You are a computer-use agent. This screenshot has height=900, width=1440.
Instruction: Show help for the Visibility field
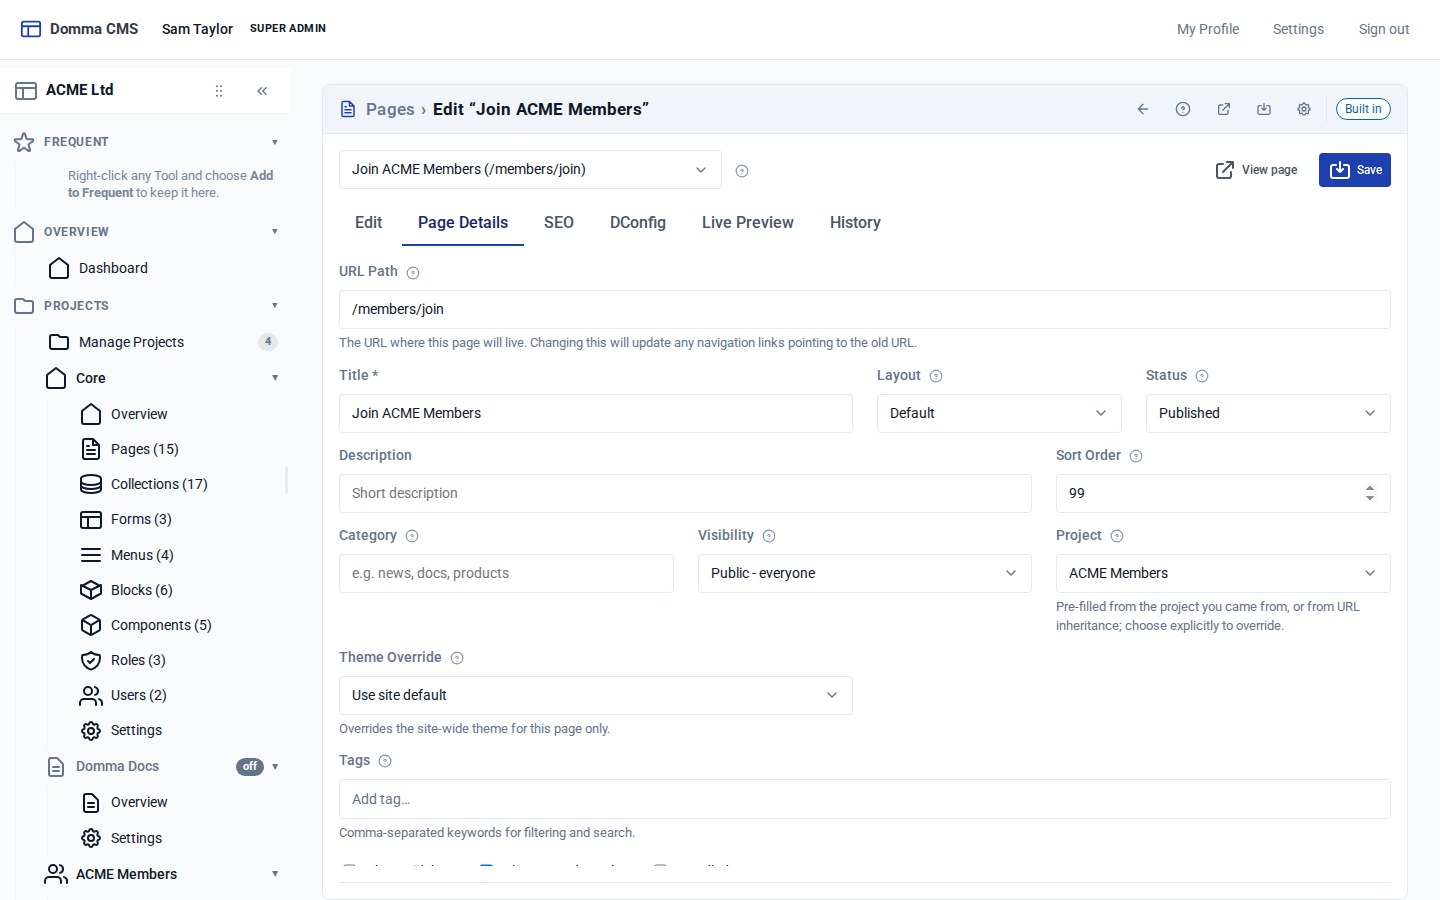769,536
